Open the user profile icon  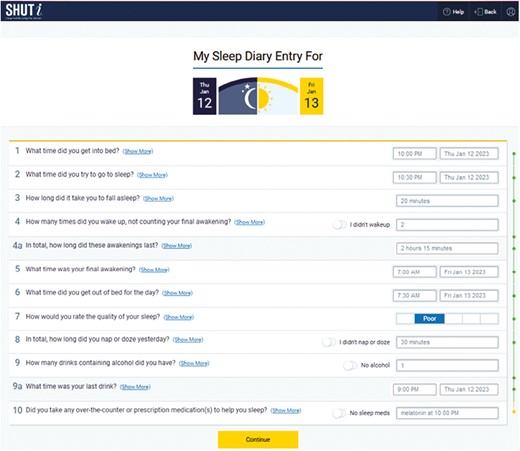(x=510, y=12)
